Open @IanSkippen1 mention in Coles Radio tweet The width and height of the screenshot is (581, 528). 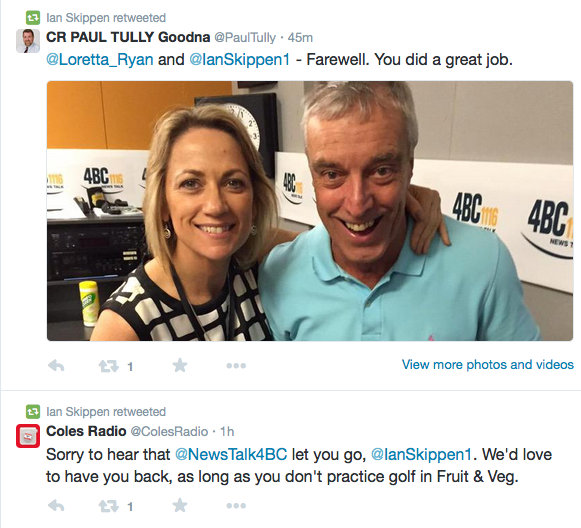[421, 455]
